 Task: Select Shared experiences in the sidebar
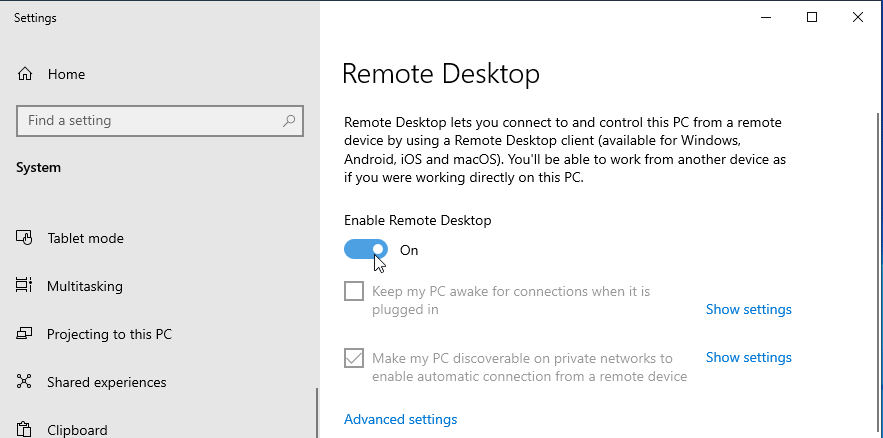(106, 382)
